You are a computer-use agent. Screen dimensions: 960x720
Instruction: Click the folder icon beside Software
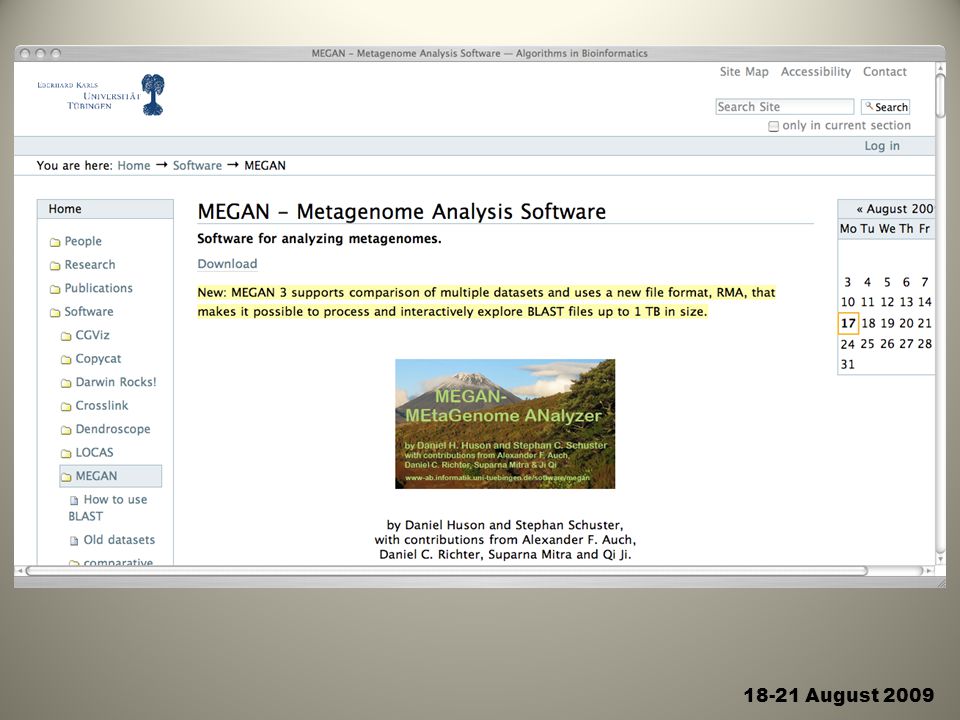55,312
